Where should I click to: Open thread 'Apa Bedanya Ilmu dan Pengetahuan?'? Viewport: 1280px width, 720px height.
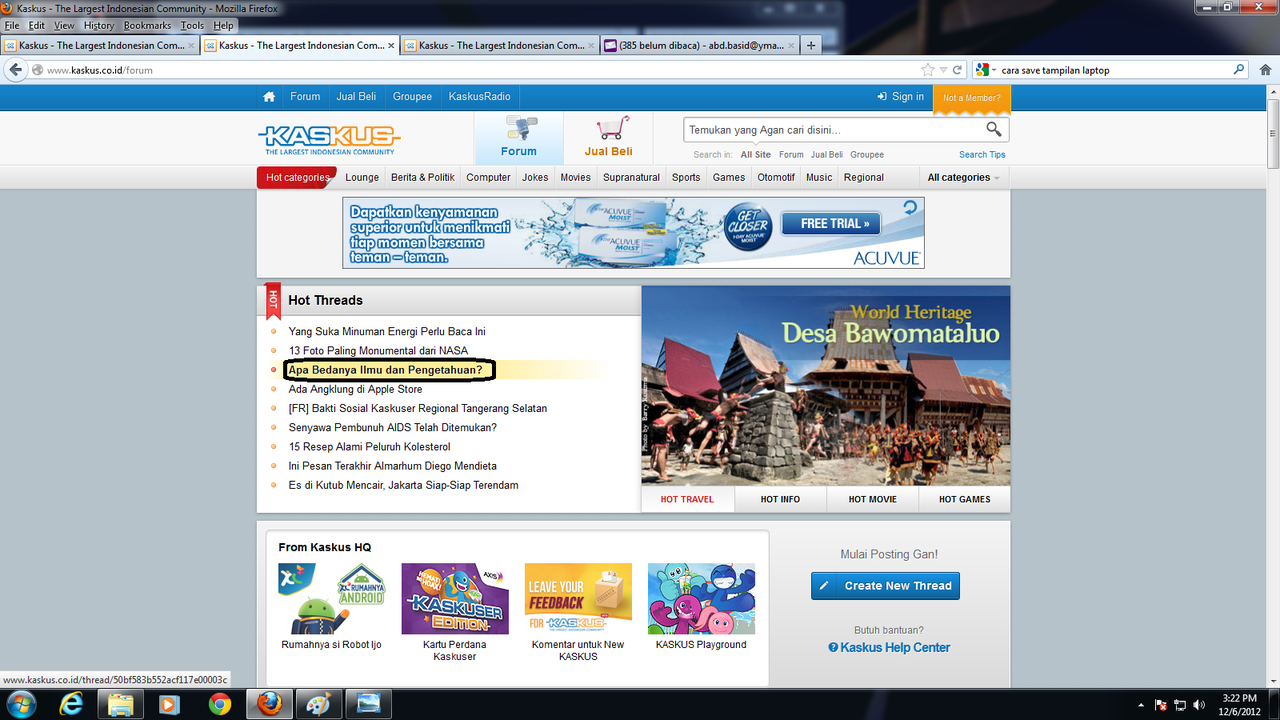tap(385, 370)
